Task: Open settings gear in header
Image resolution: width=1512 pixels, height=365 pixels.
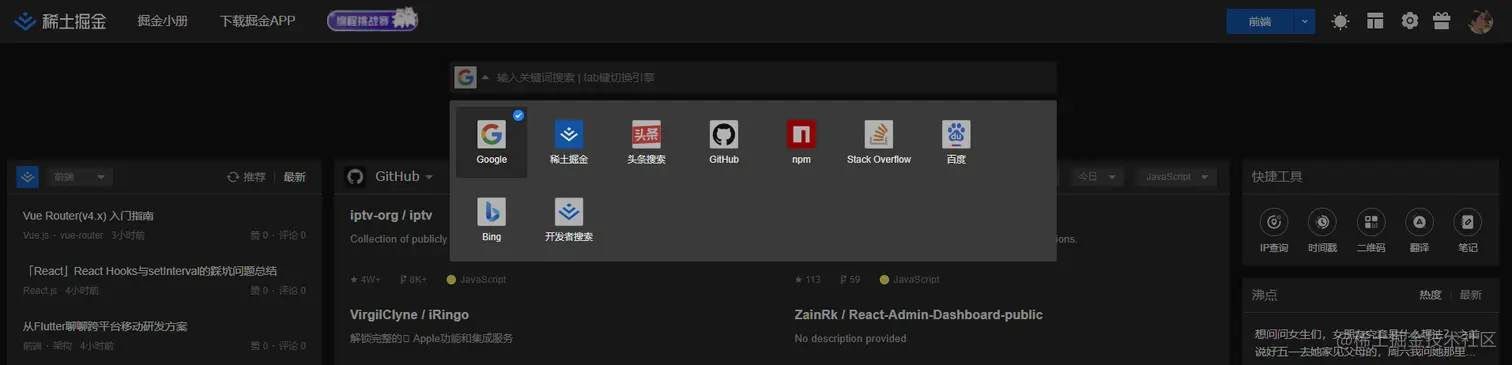Action: 1410,21
